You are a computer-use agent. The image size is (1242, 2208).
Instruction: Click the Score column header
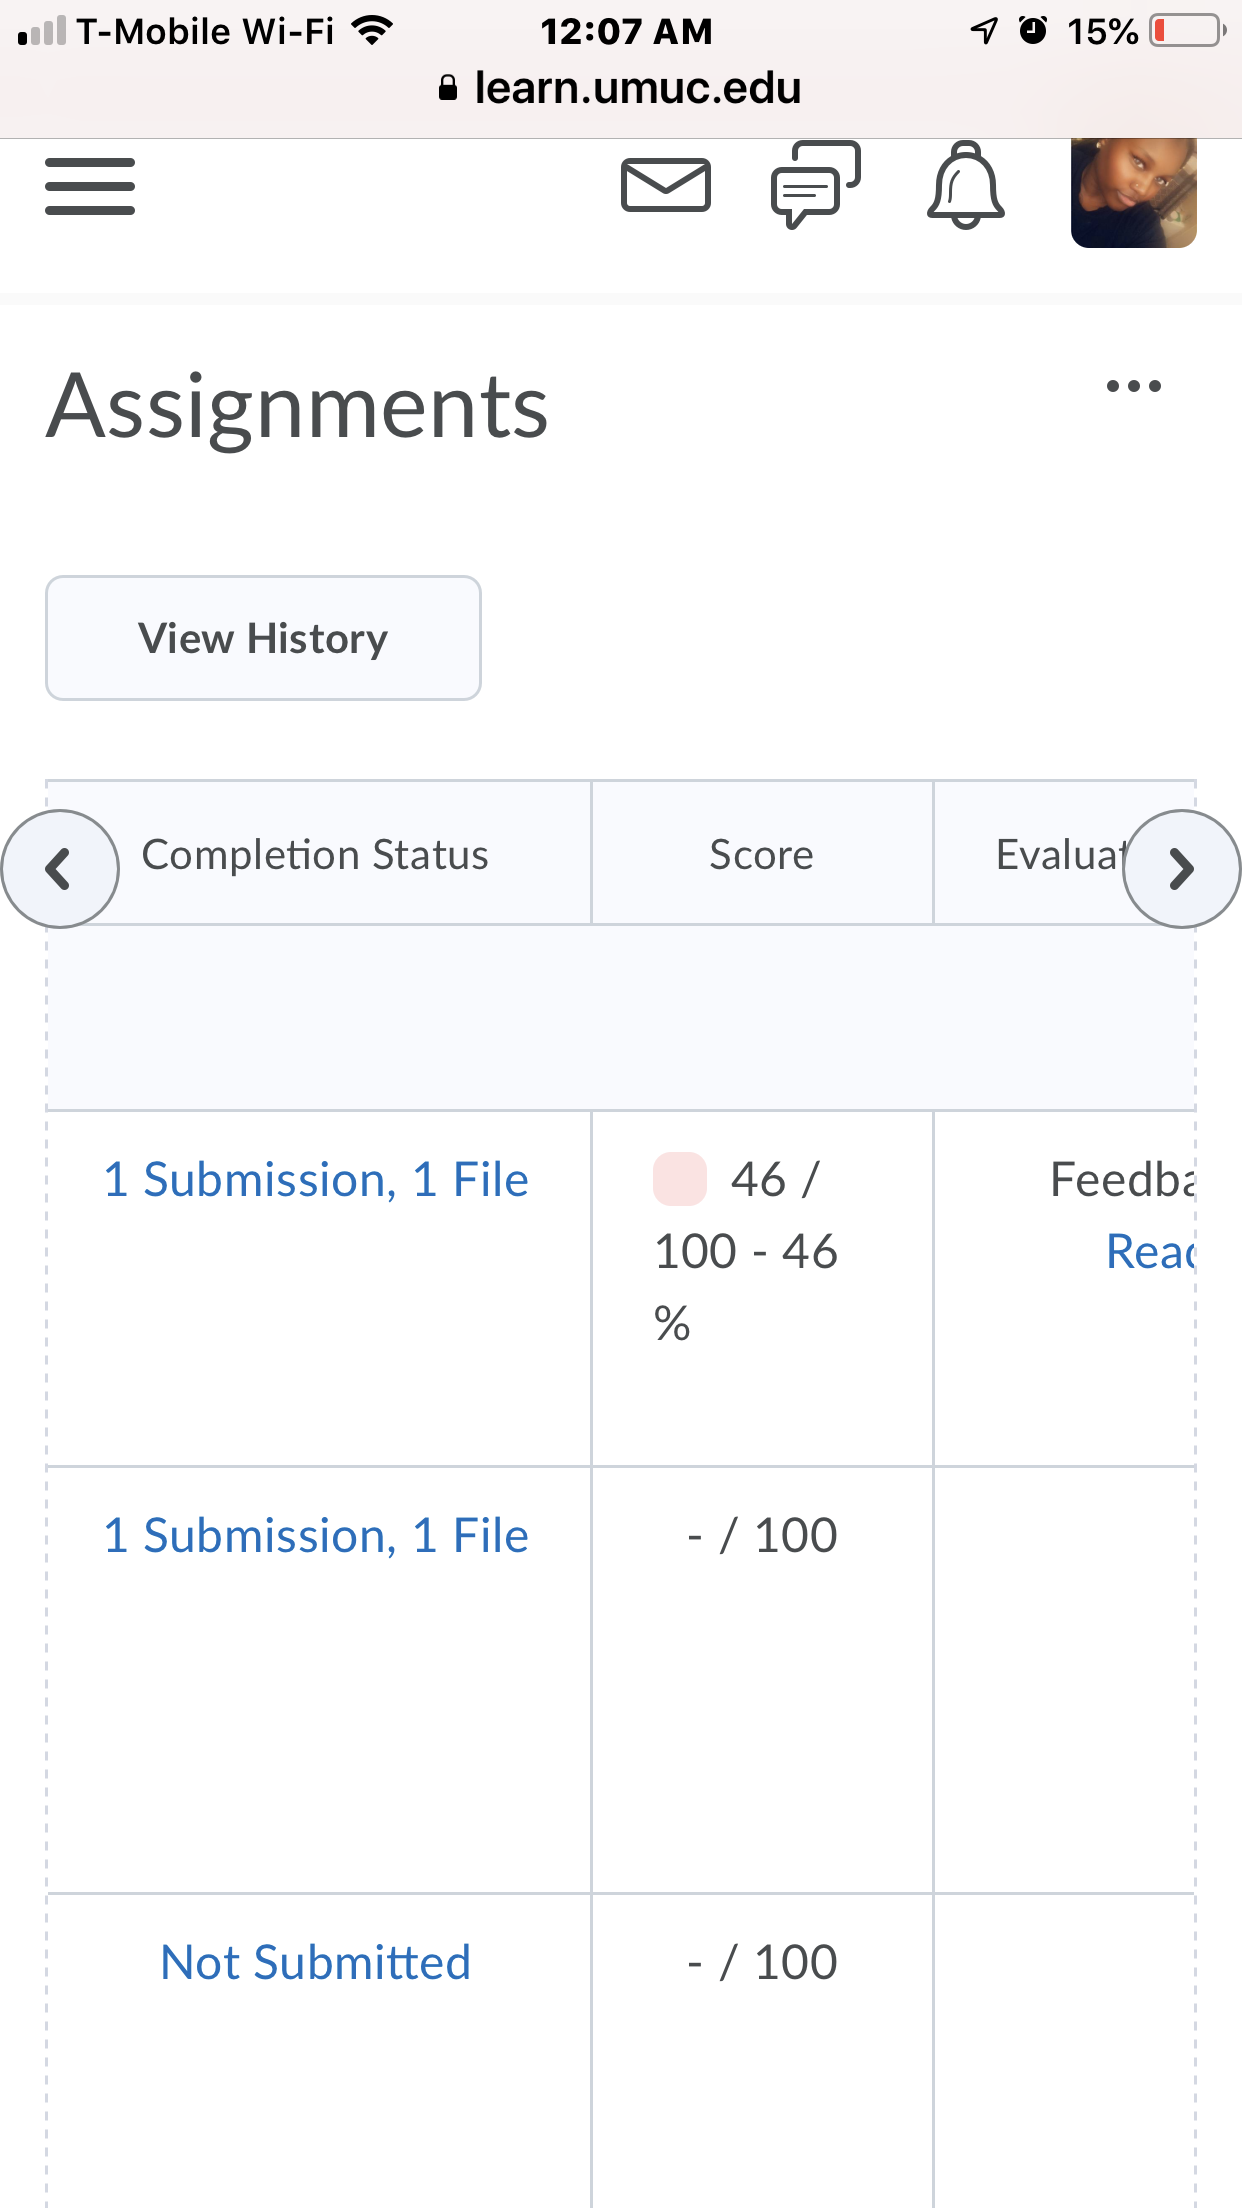click(x=762, y=855)
